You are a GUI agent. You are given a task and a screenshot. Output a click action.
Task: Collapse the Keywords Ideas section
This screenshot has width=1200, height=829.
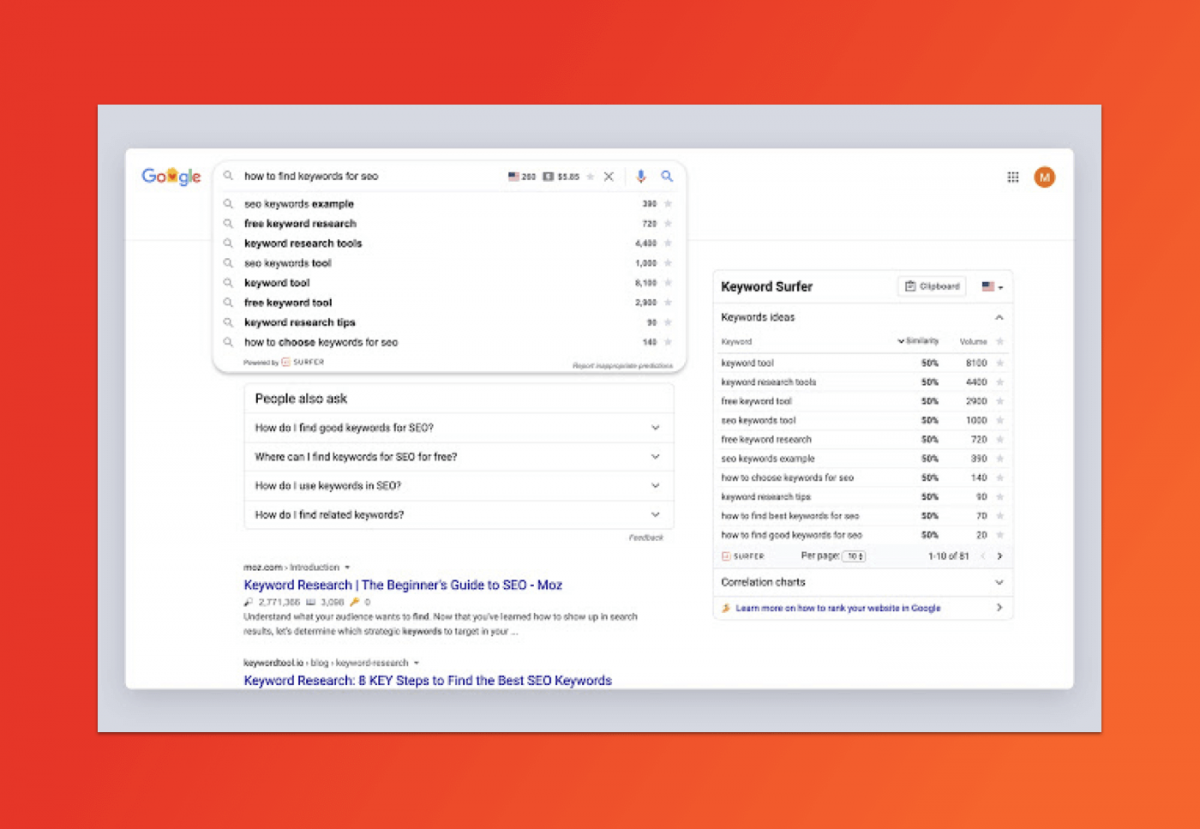click(x=1001, y=317)
